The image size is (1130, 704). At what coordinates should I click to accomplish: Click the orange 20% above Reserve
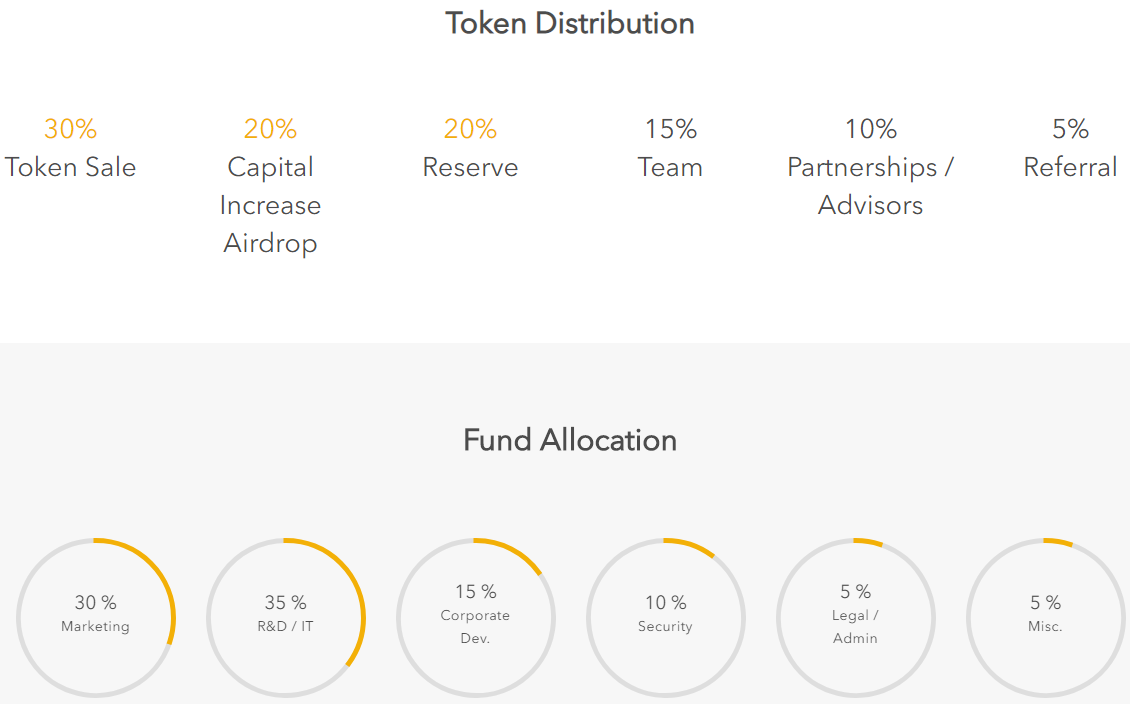(470, 129)
